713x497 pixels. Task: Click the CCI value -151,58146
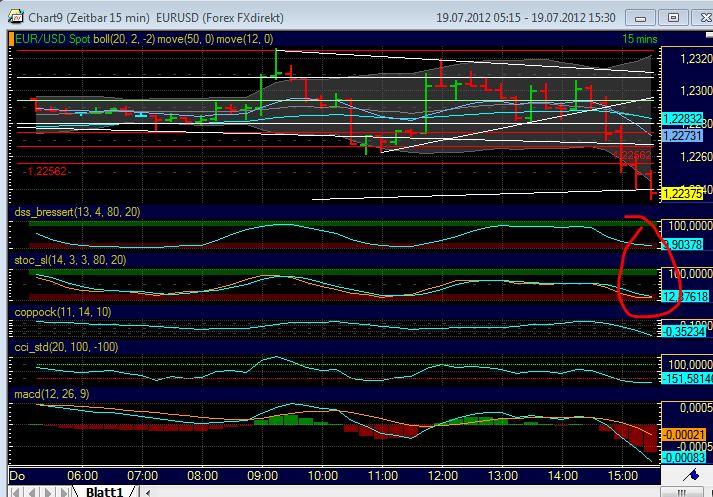click(x=687, y=378)
